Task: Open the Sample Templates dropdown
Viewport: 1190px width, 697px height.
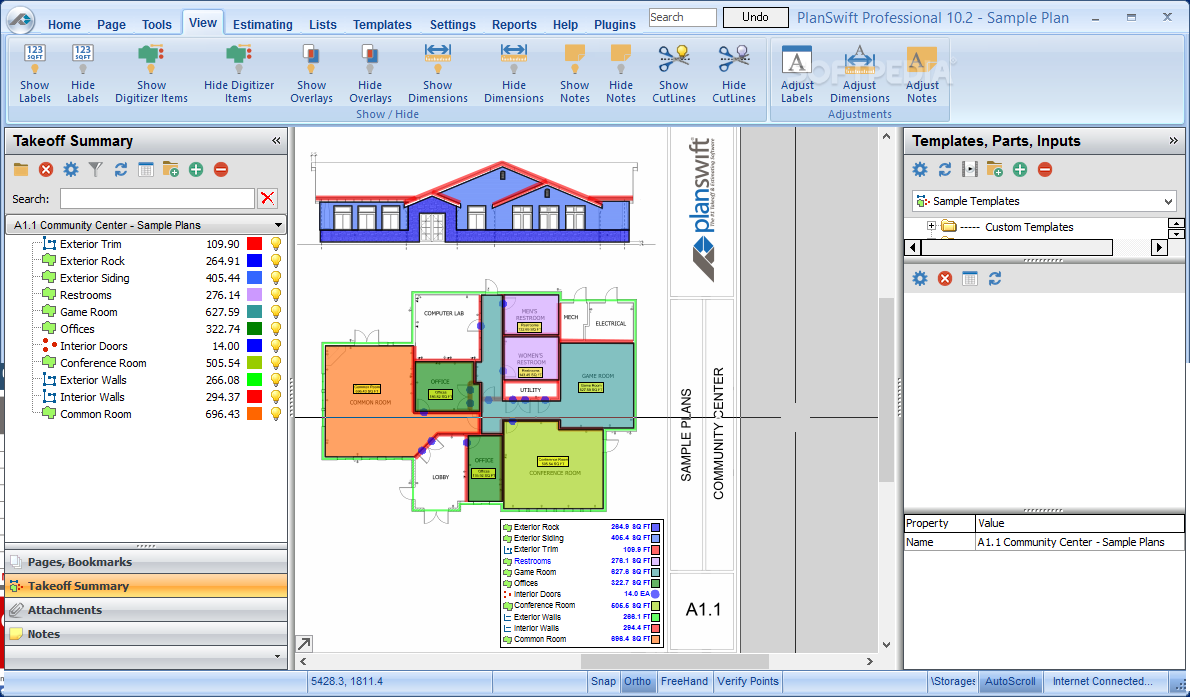Action: 1168,201
